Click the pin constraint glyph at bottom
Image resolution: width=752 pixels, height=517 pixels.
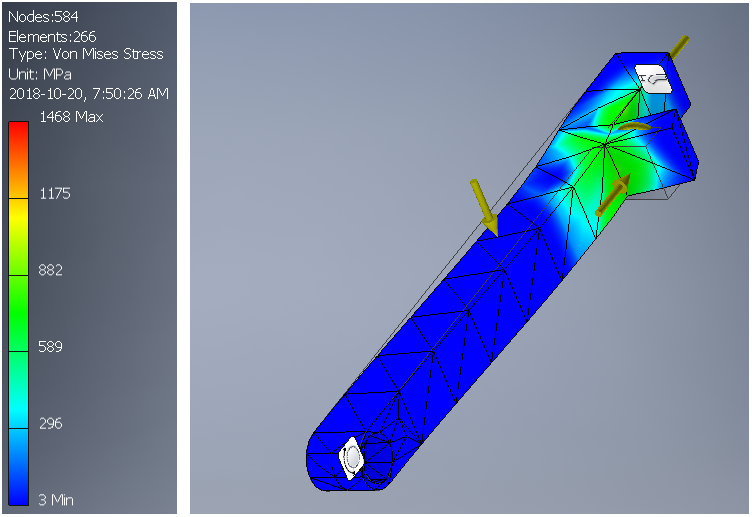[x=351, y=458]
